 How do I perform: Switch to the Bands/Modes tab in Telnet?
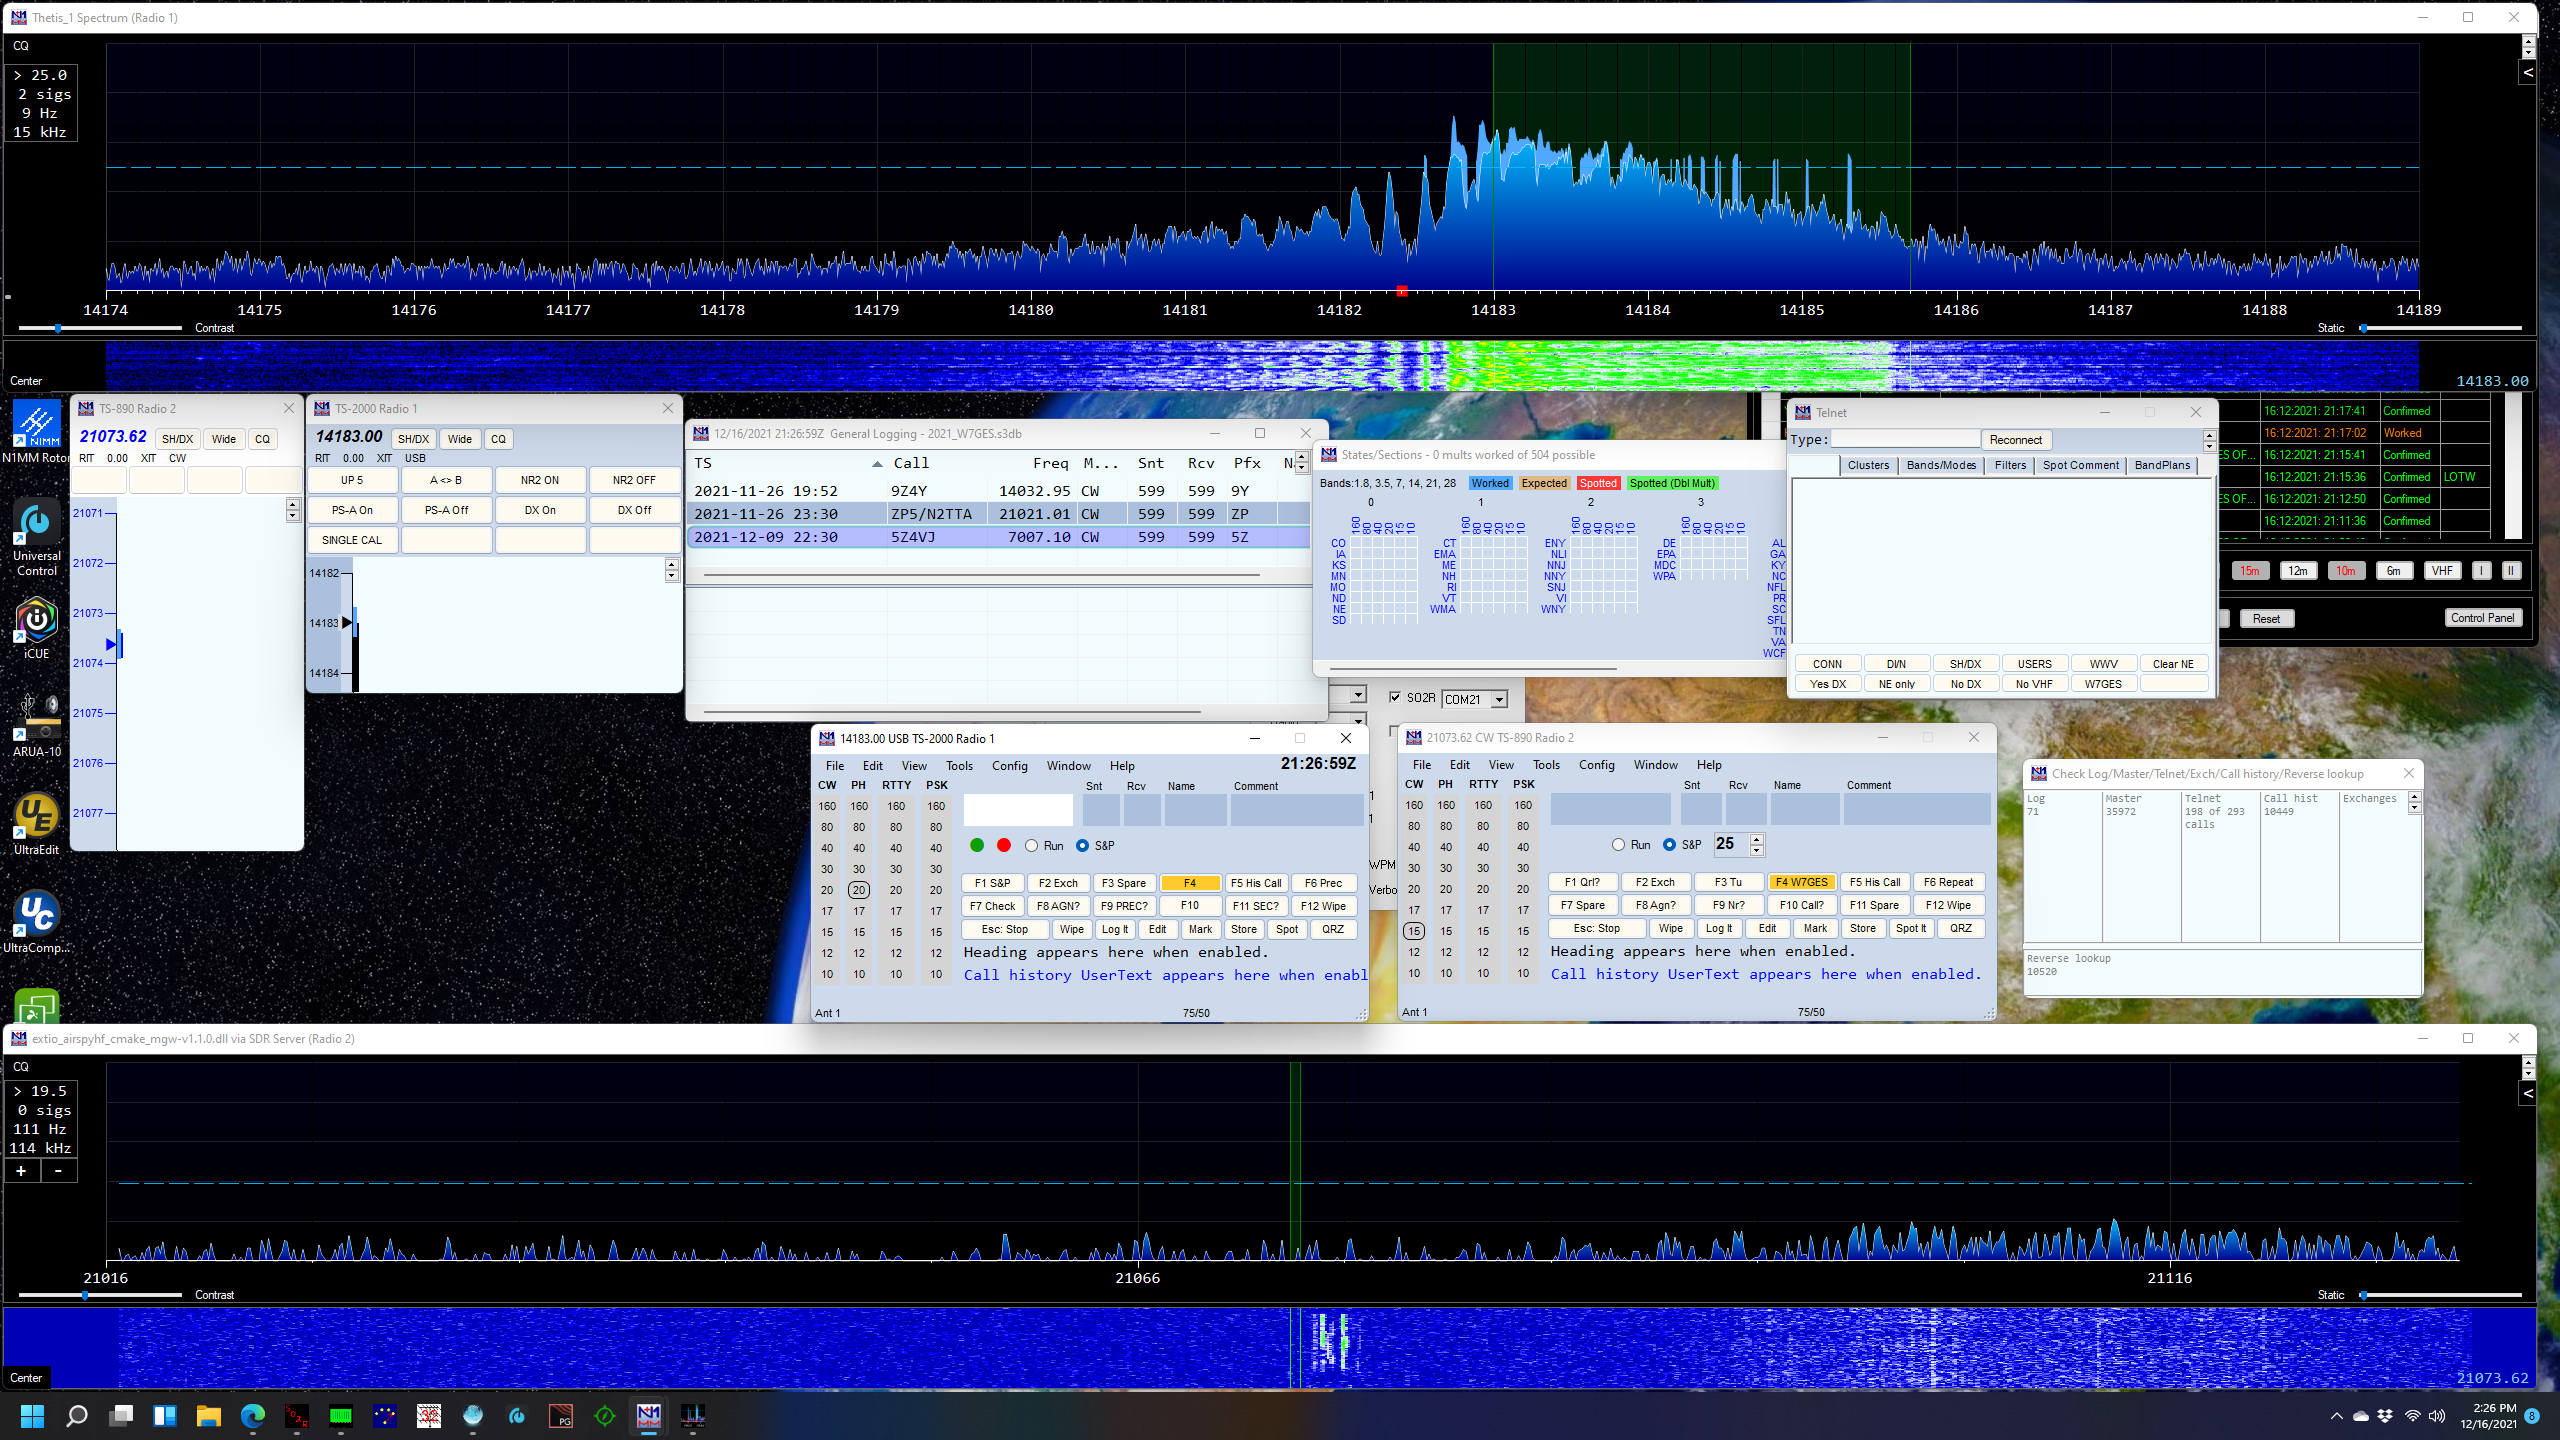(x=1940, y=465)
